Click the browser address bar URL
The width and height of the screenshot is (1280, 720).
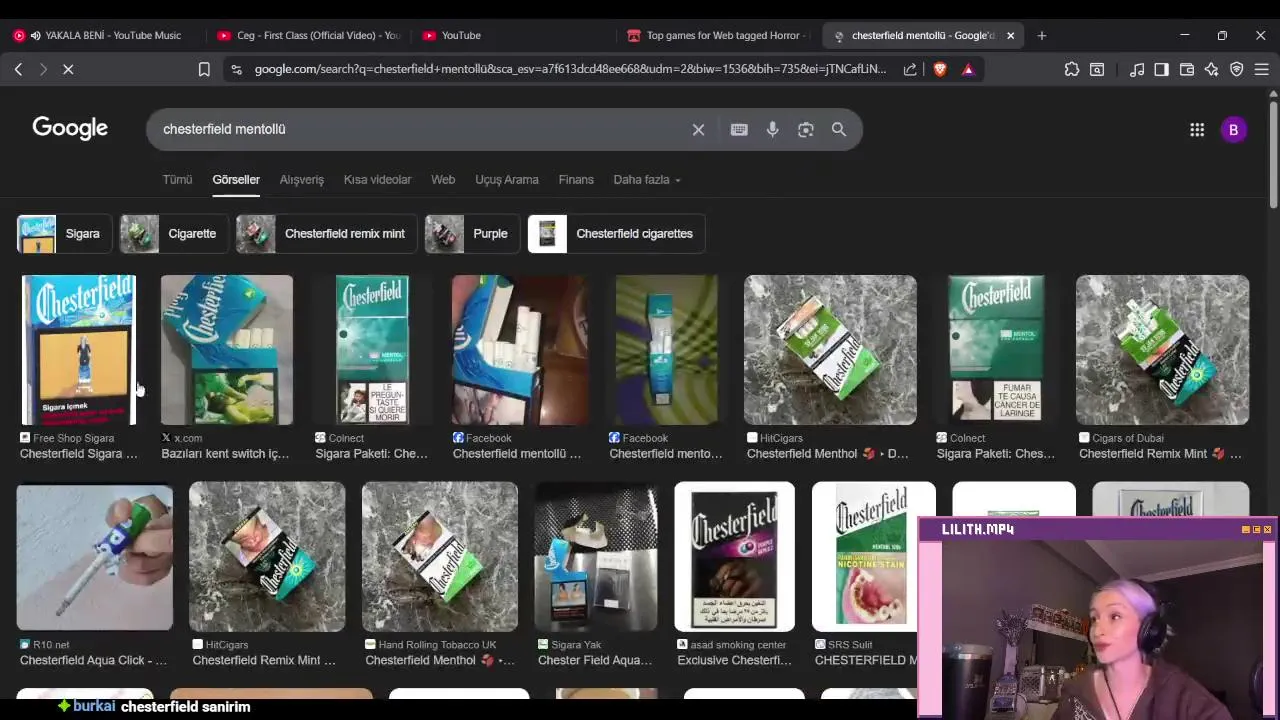pyautogui.click(x=570, y=69)
